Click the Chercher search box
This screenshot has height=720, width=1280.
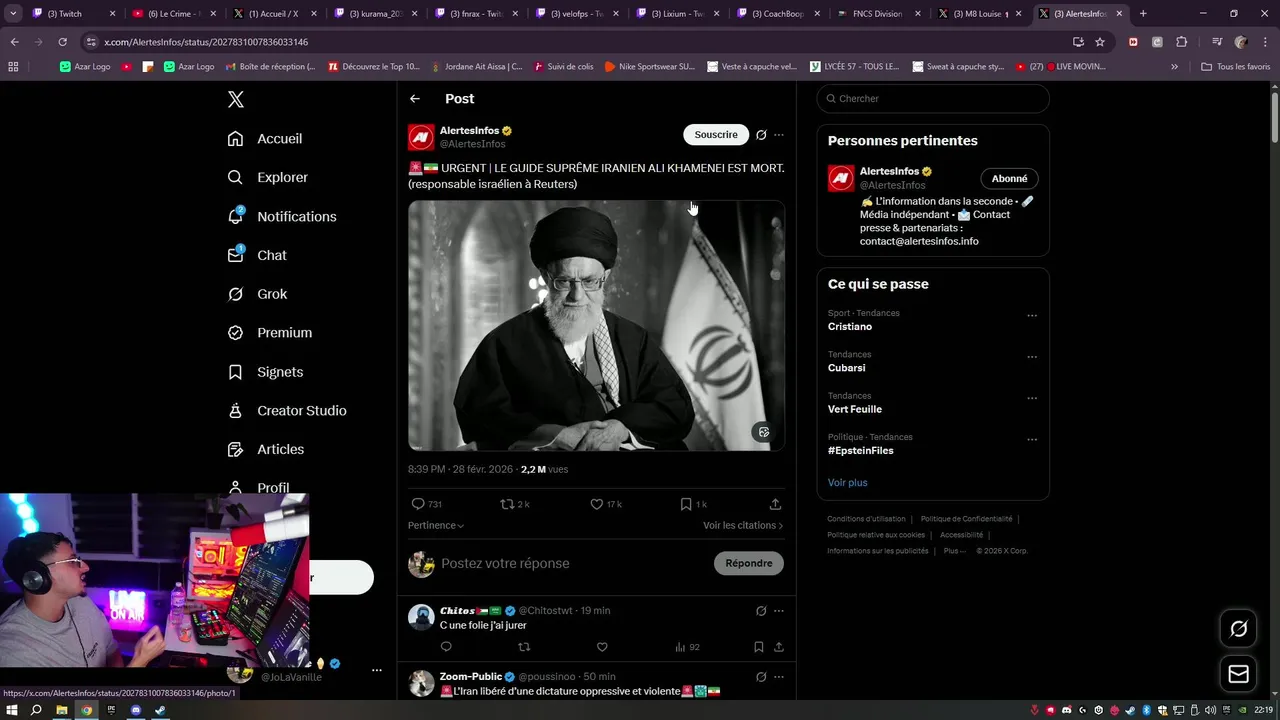coord(933,98)
